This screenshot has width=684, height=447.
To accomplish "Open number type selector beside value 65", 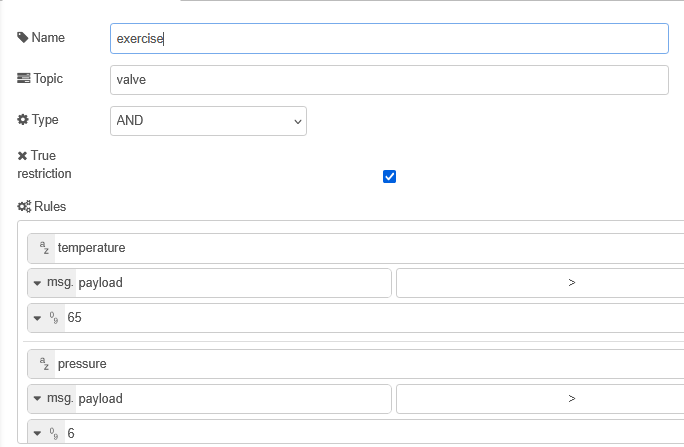I will point(46,319).
